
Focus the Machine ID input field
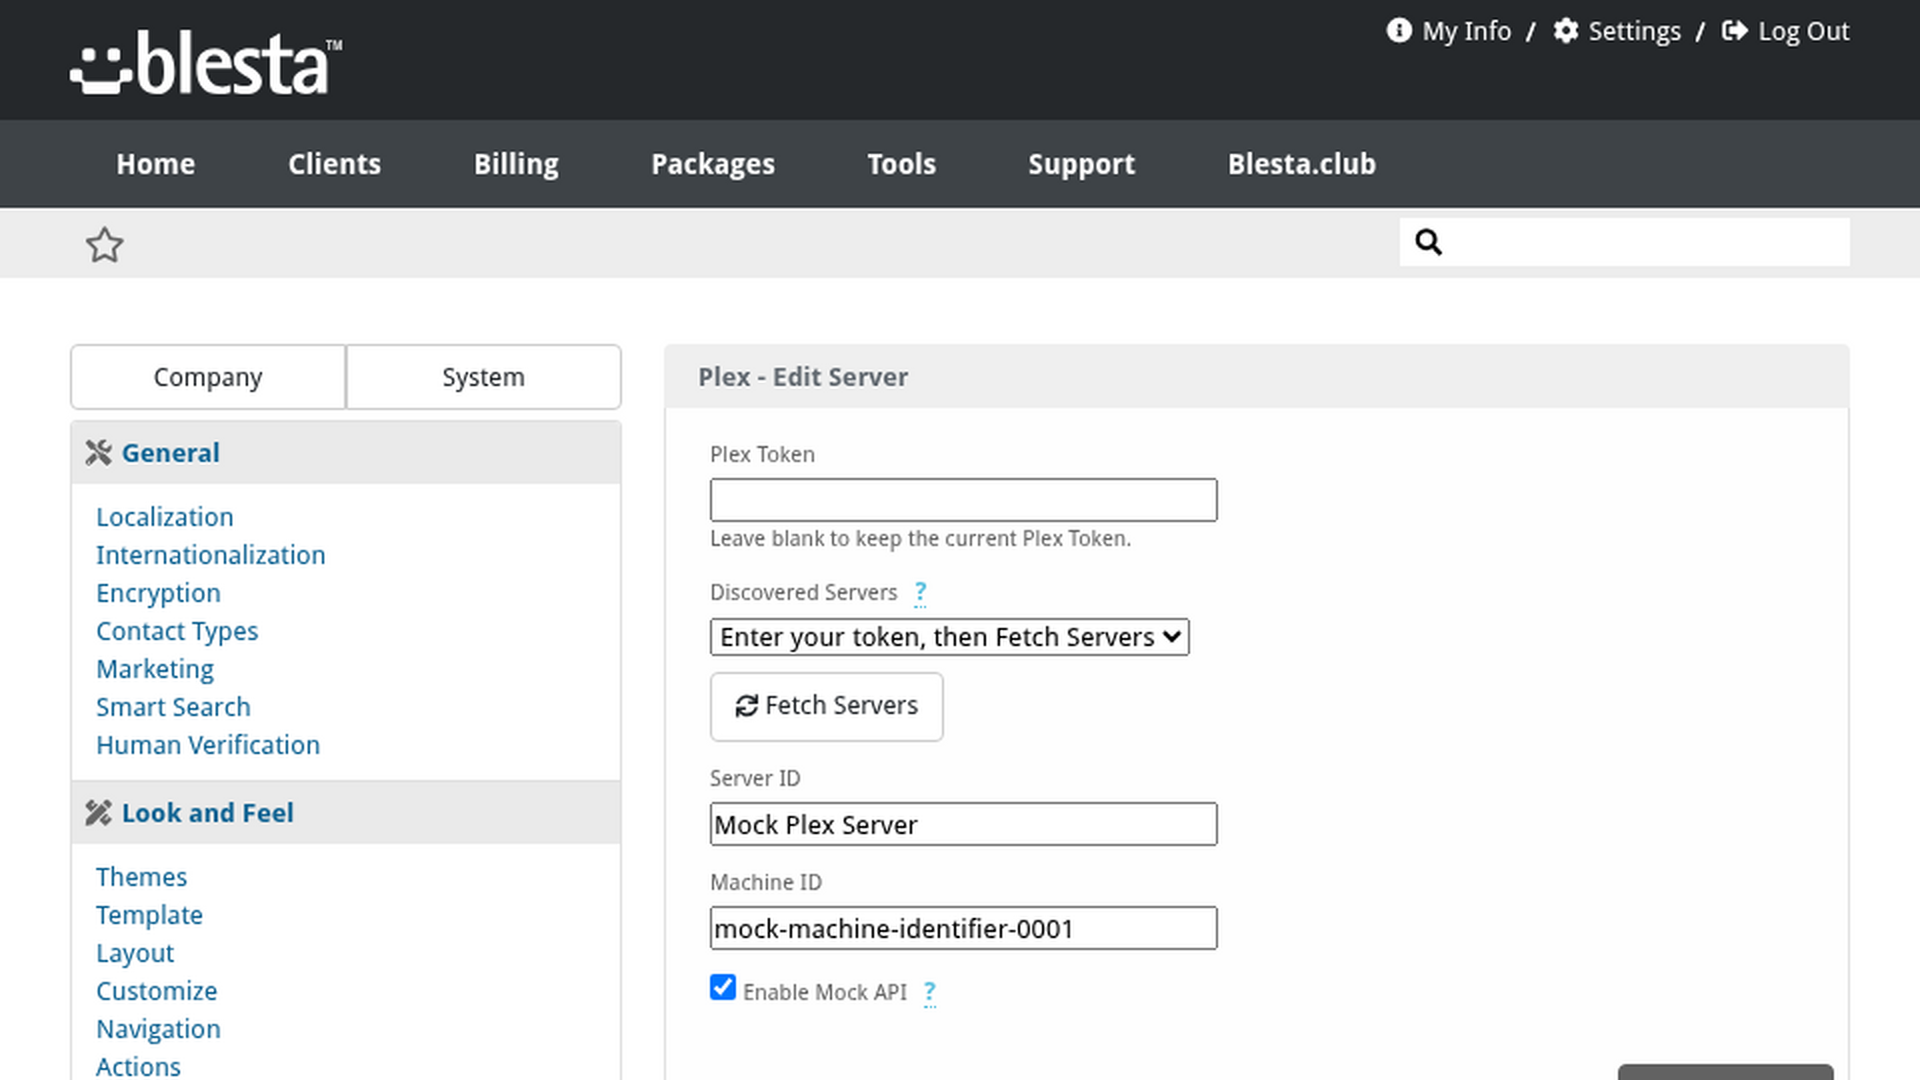[963, 928]
